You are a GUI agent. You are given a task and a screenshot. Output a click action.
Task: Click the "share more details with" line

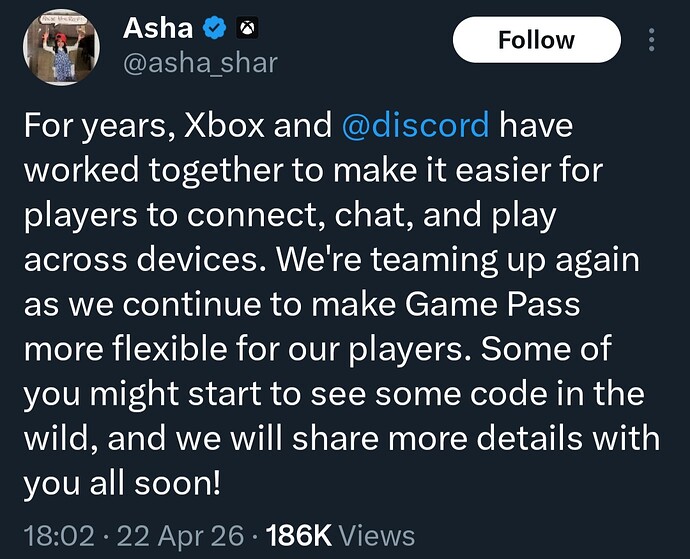476,438
